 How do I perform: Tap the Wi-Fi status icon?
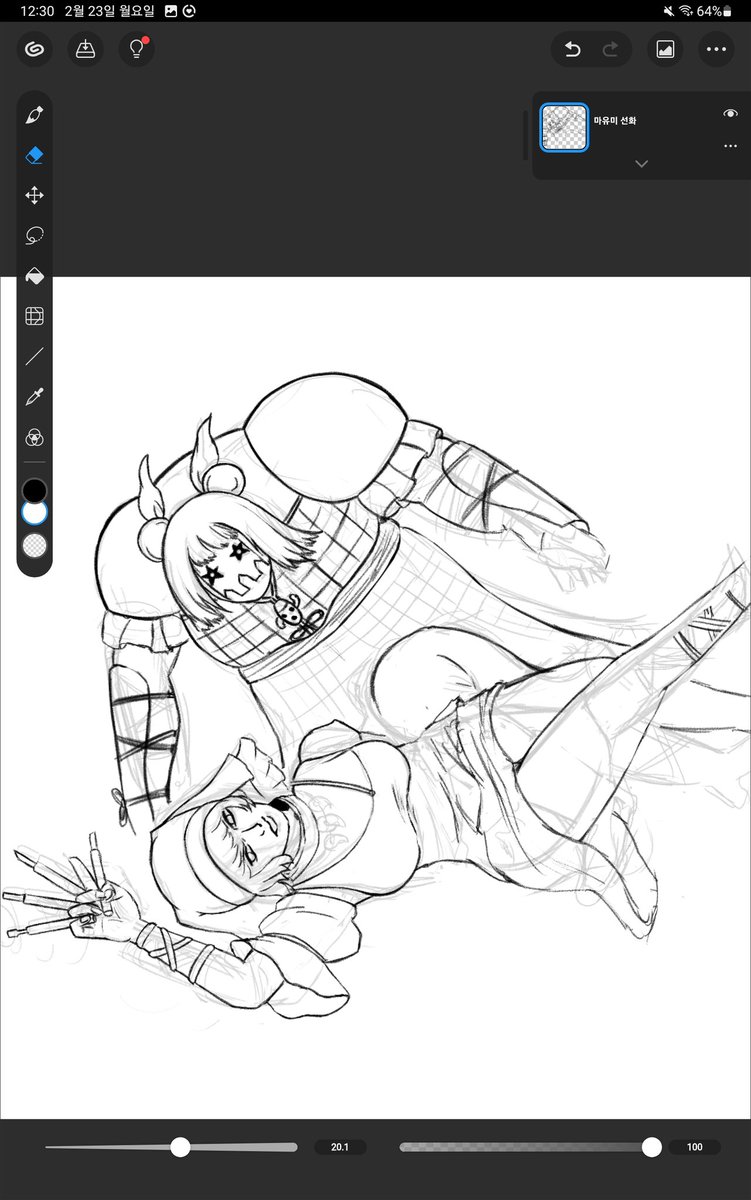(x=686, y=10)
